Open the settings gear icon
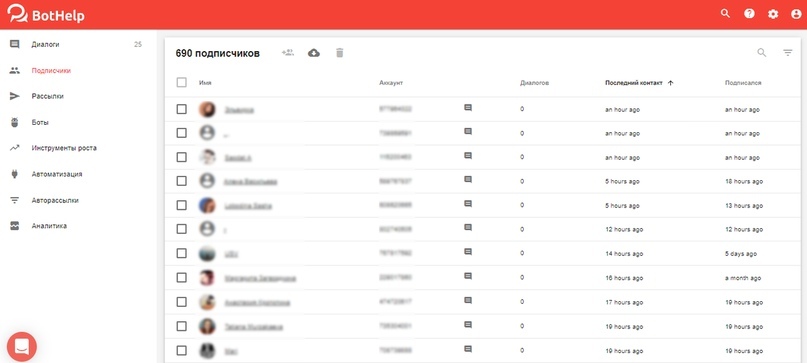807x363 pixels. pos(773,14)
